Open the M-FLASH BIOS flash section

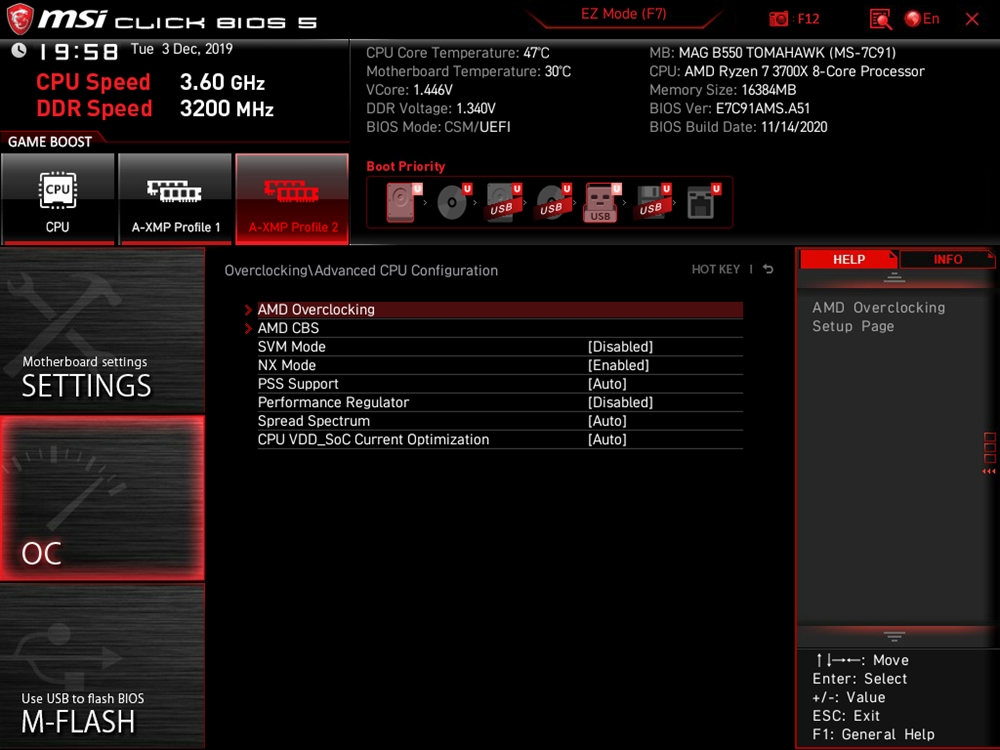(103, 665)
